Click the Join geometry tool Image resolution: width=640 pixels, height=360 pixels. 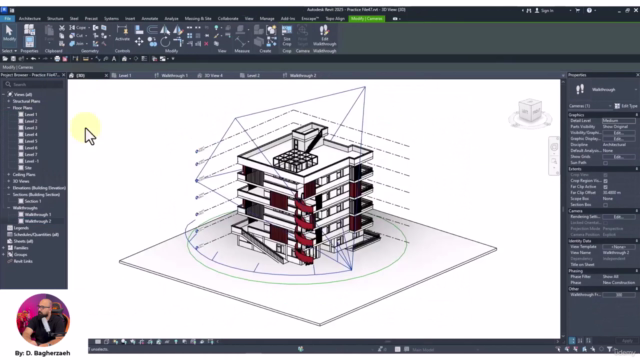click(78, 44)
